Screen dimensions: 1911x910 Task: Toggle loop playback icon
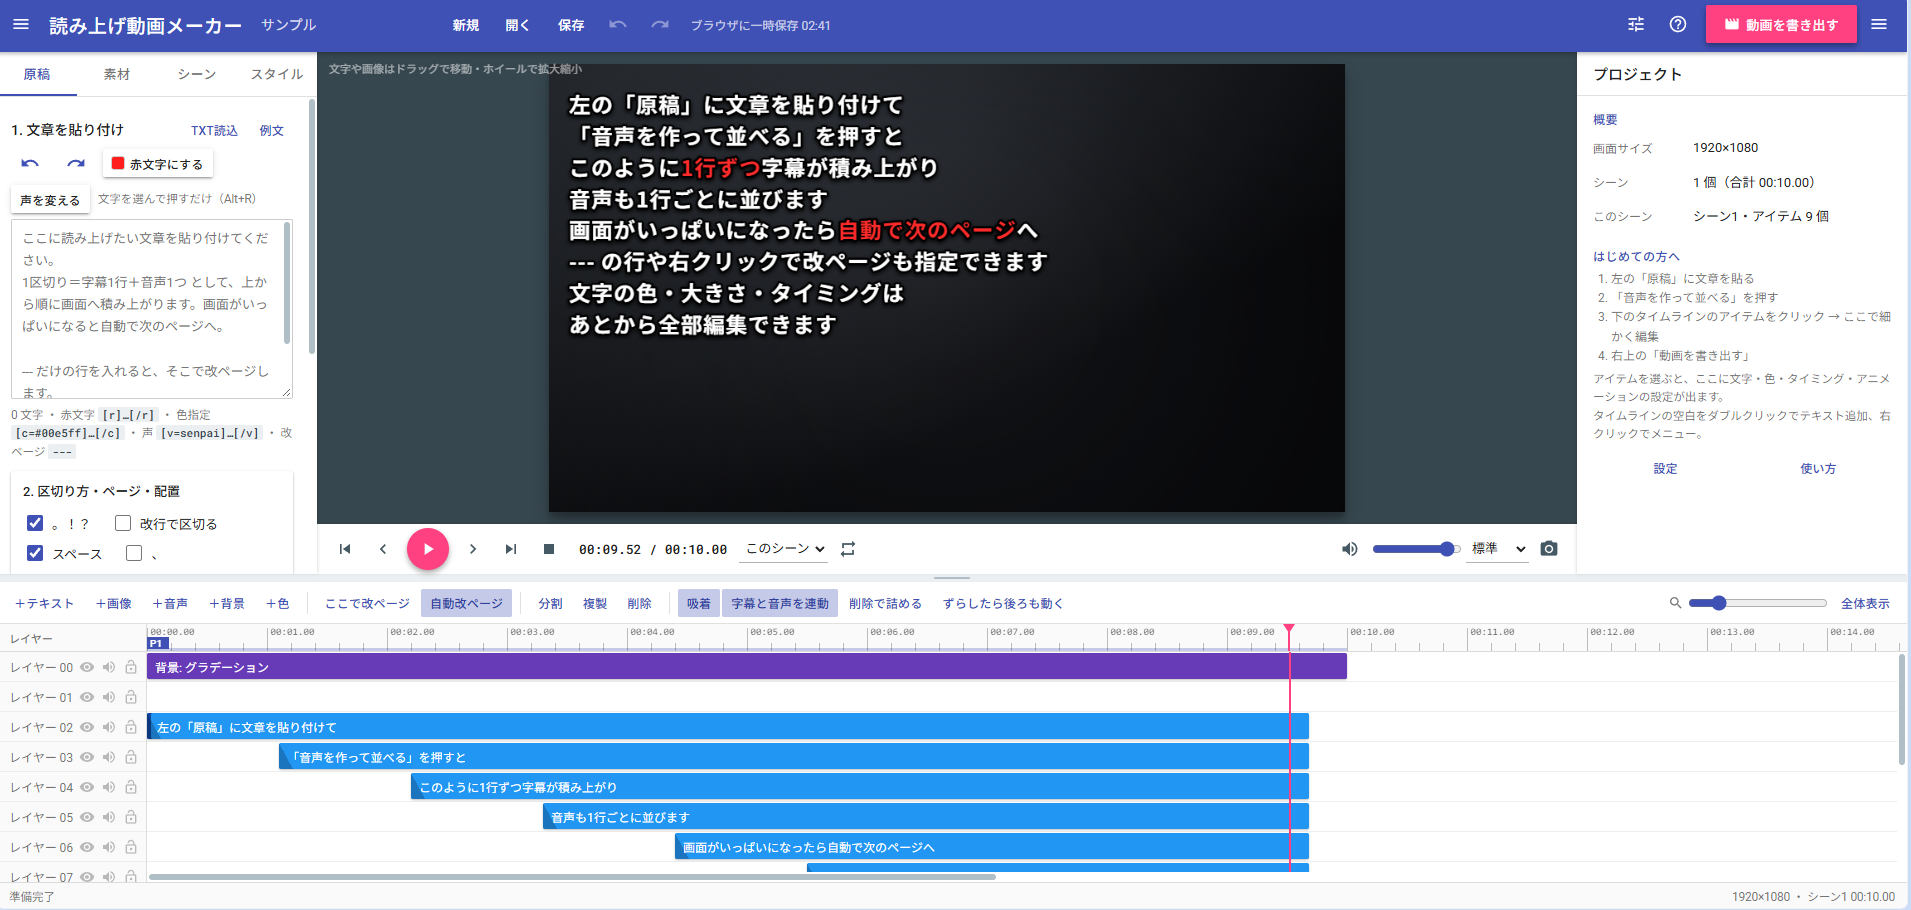[x=848, y=549]
